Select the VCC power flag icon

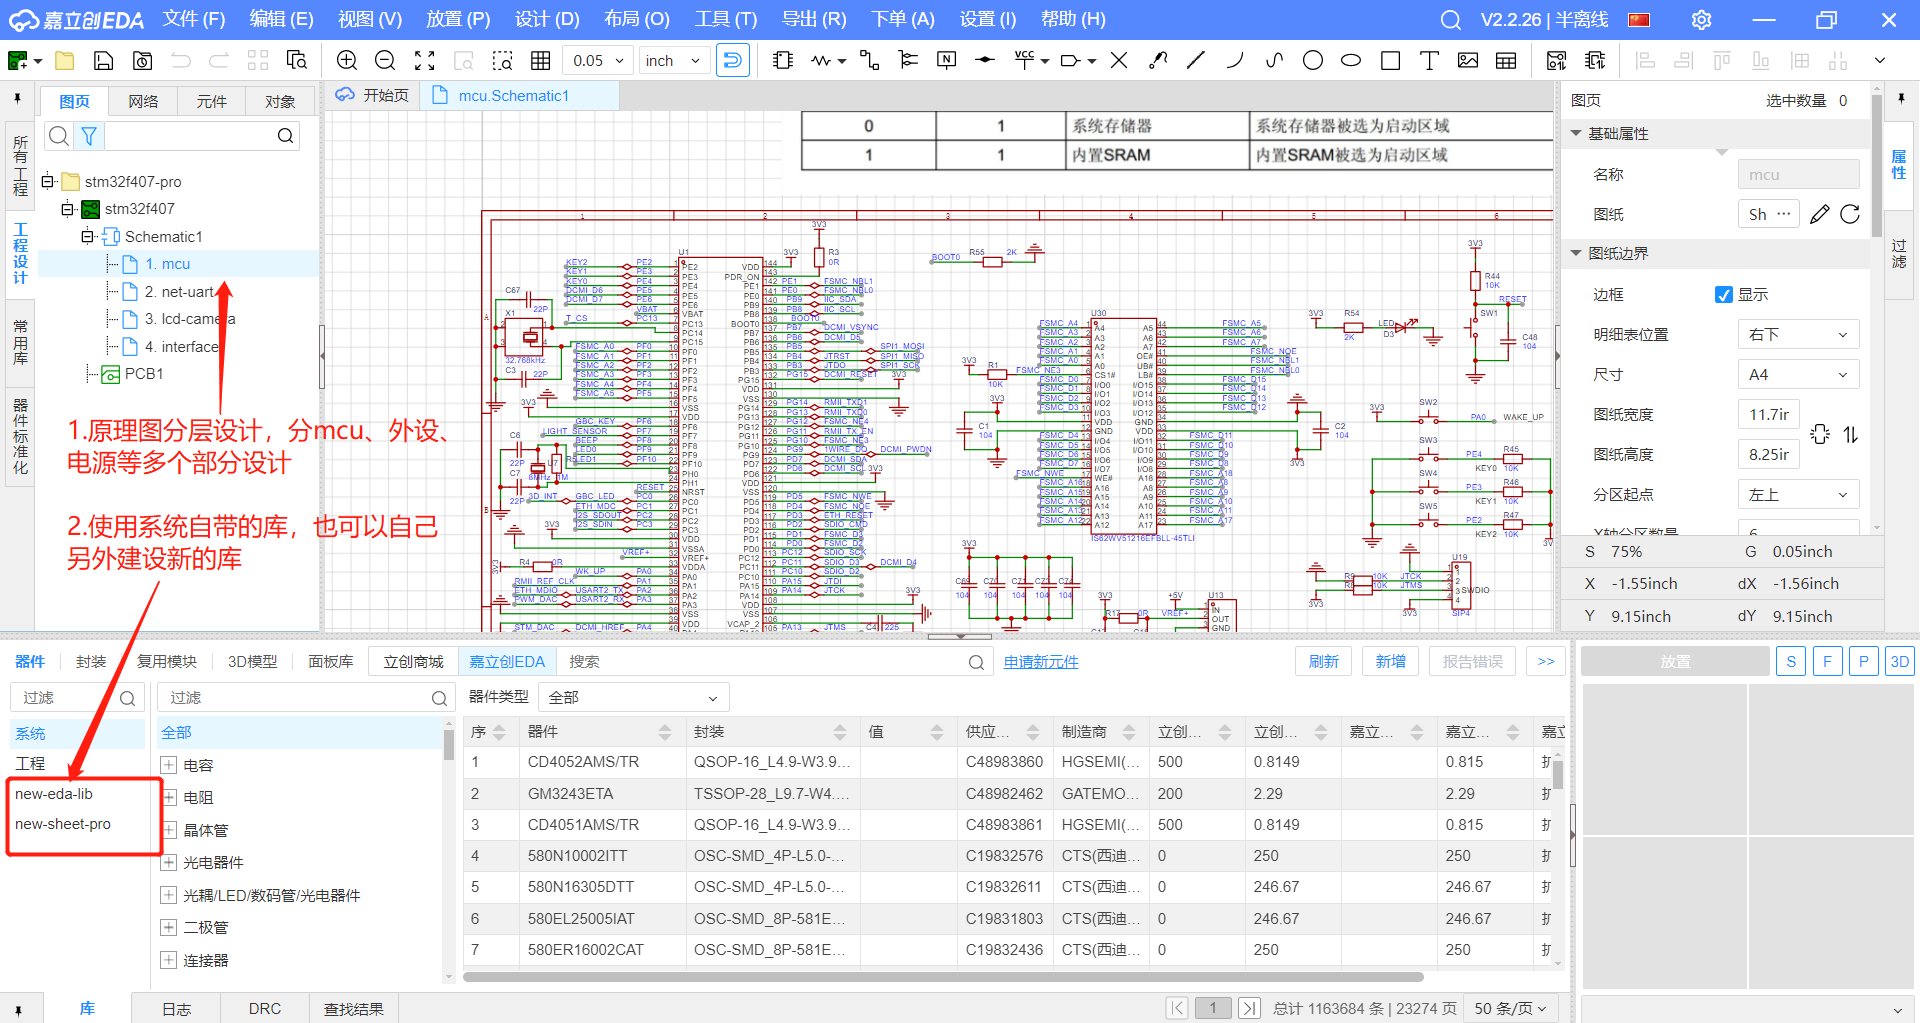[1024, 61]
